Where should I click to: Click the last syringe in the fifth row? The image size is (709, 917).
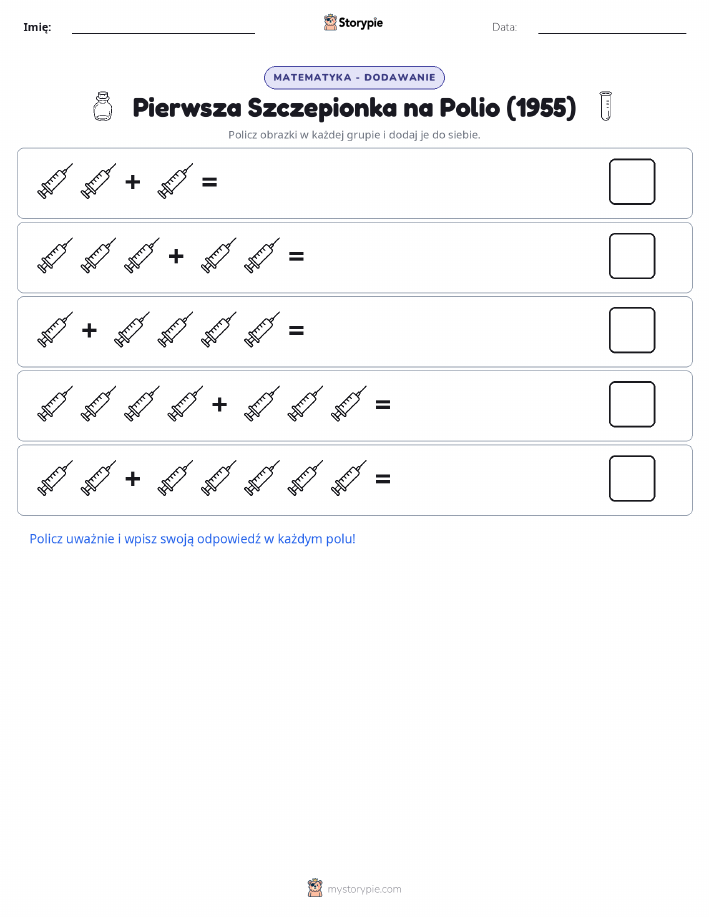coord(349,478)
